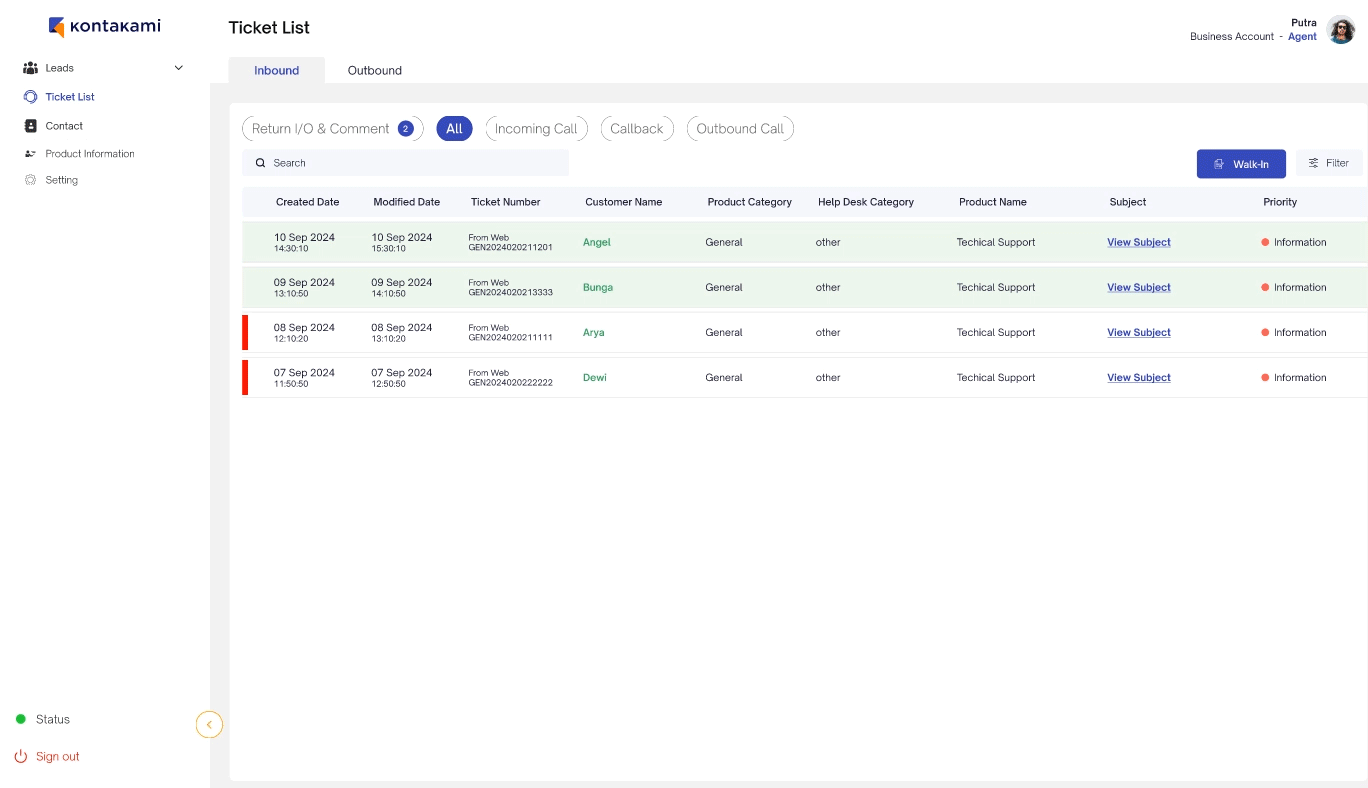Collapse the sidebar with arrow button

pos(209,724)
